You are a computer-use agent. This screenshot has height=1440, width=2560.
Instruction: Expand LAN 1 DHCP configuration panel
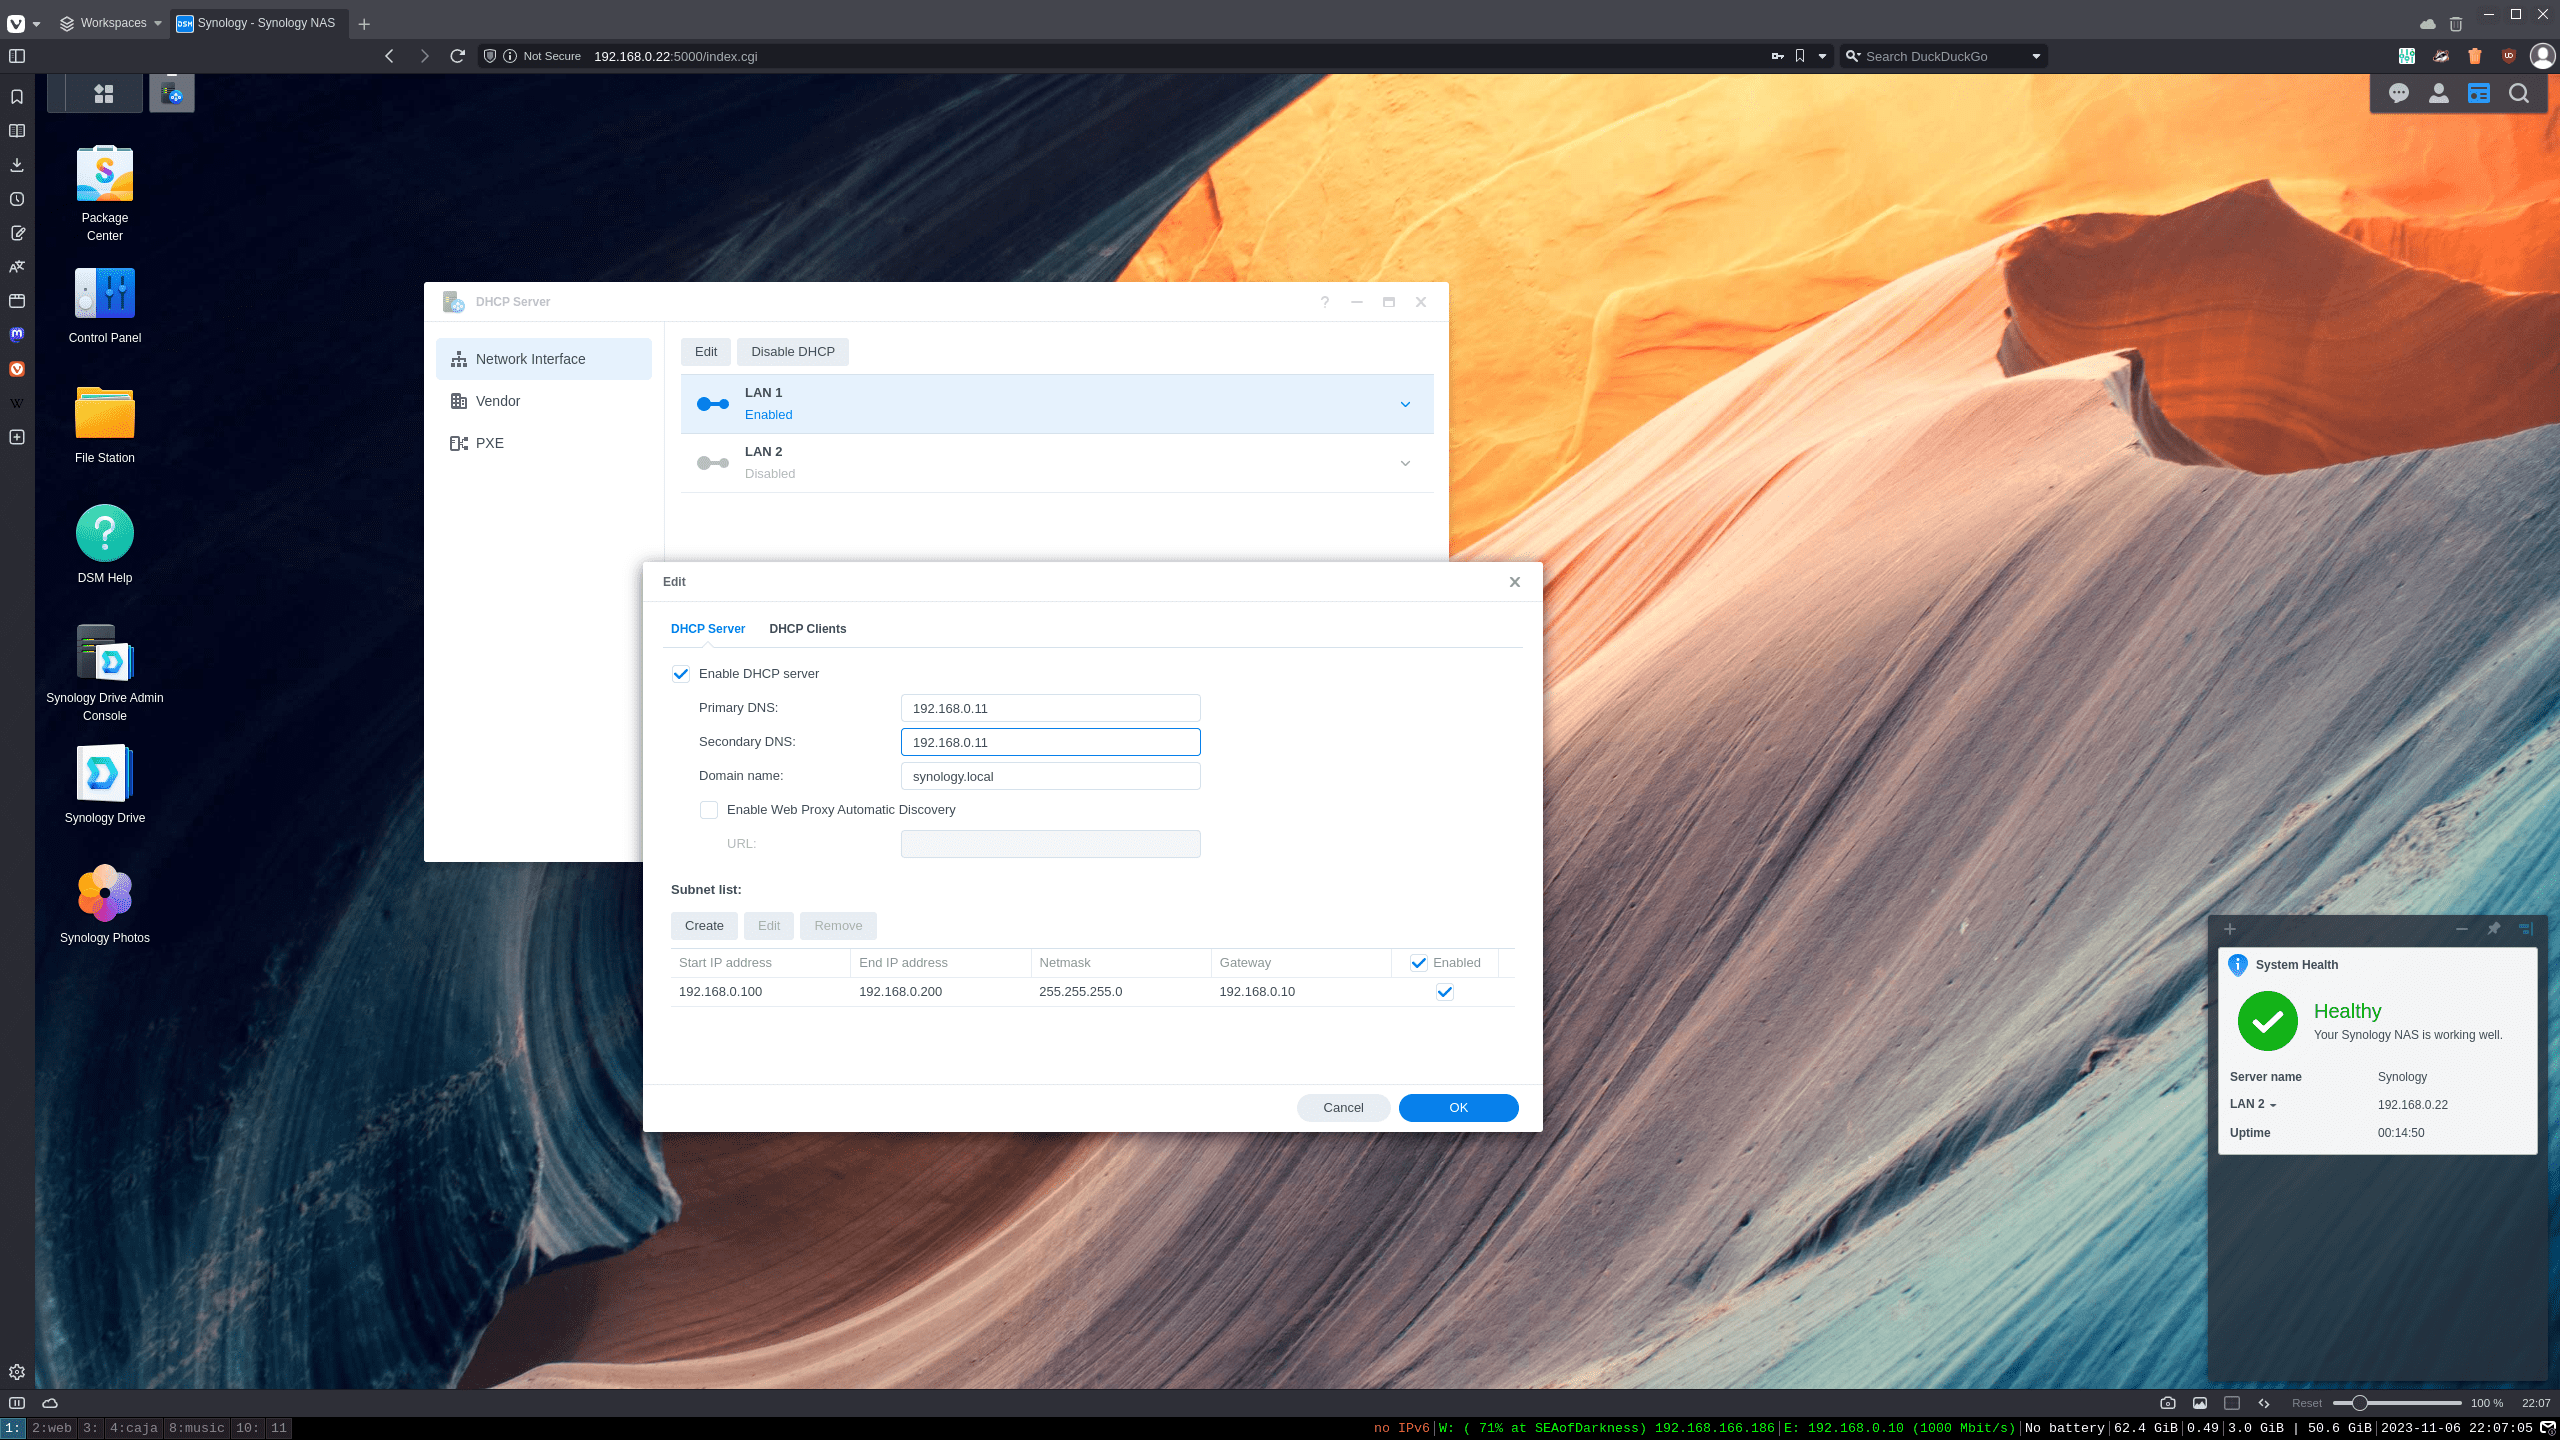coord(1405,403)
